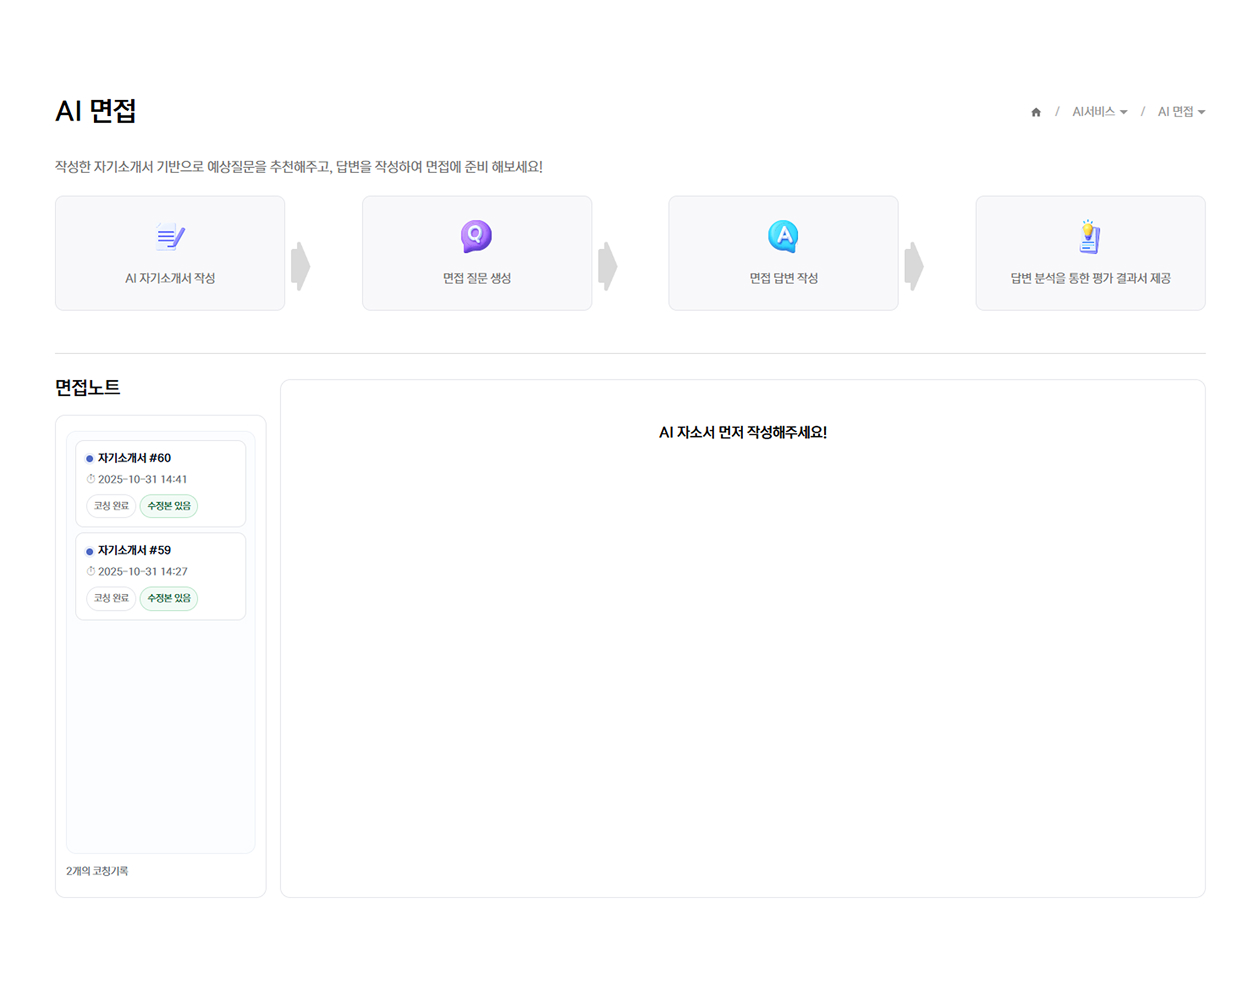Click blue dot next to 자기소개서 #59

(90, 551)
